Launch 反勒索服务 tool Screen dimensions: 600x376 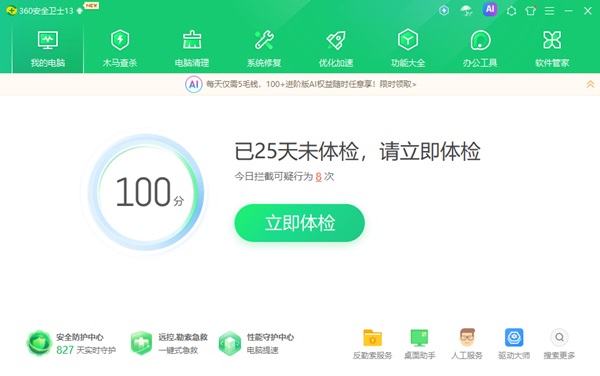(x=372, y=344)
